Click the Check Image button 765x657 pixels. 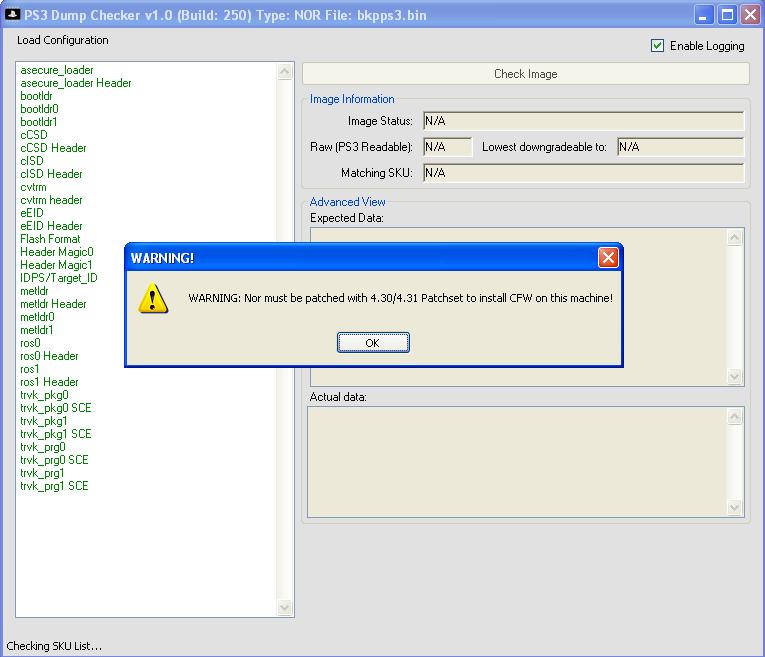click(525, 74)
